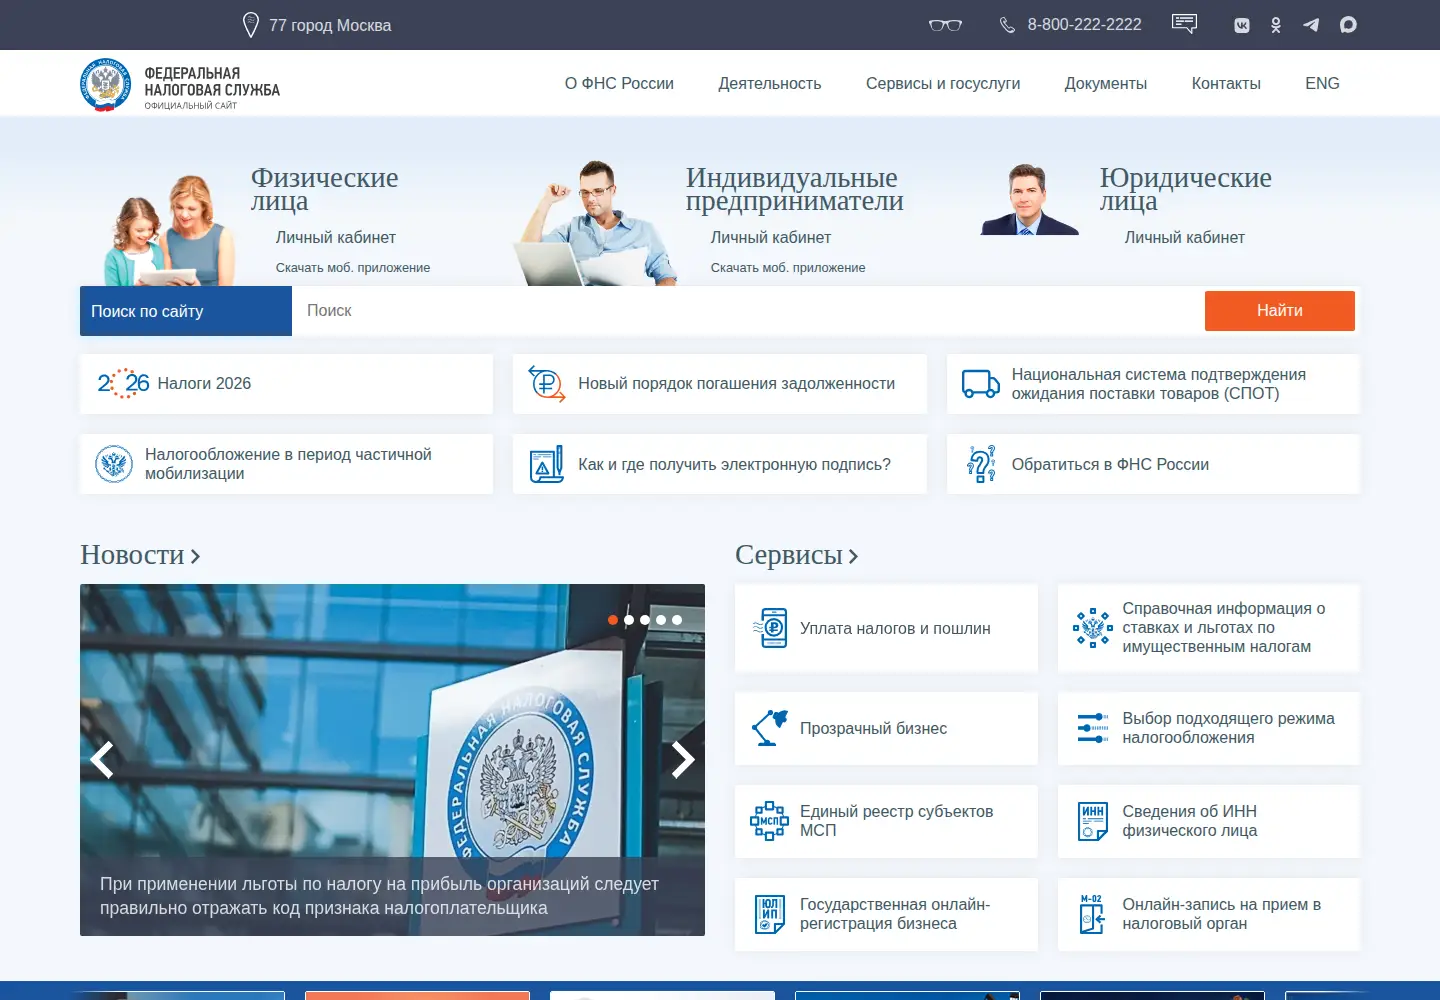Open the Налоги 2026 card
This screenshot has height=1000, width=1440.
tap(286, 384)
